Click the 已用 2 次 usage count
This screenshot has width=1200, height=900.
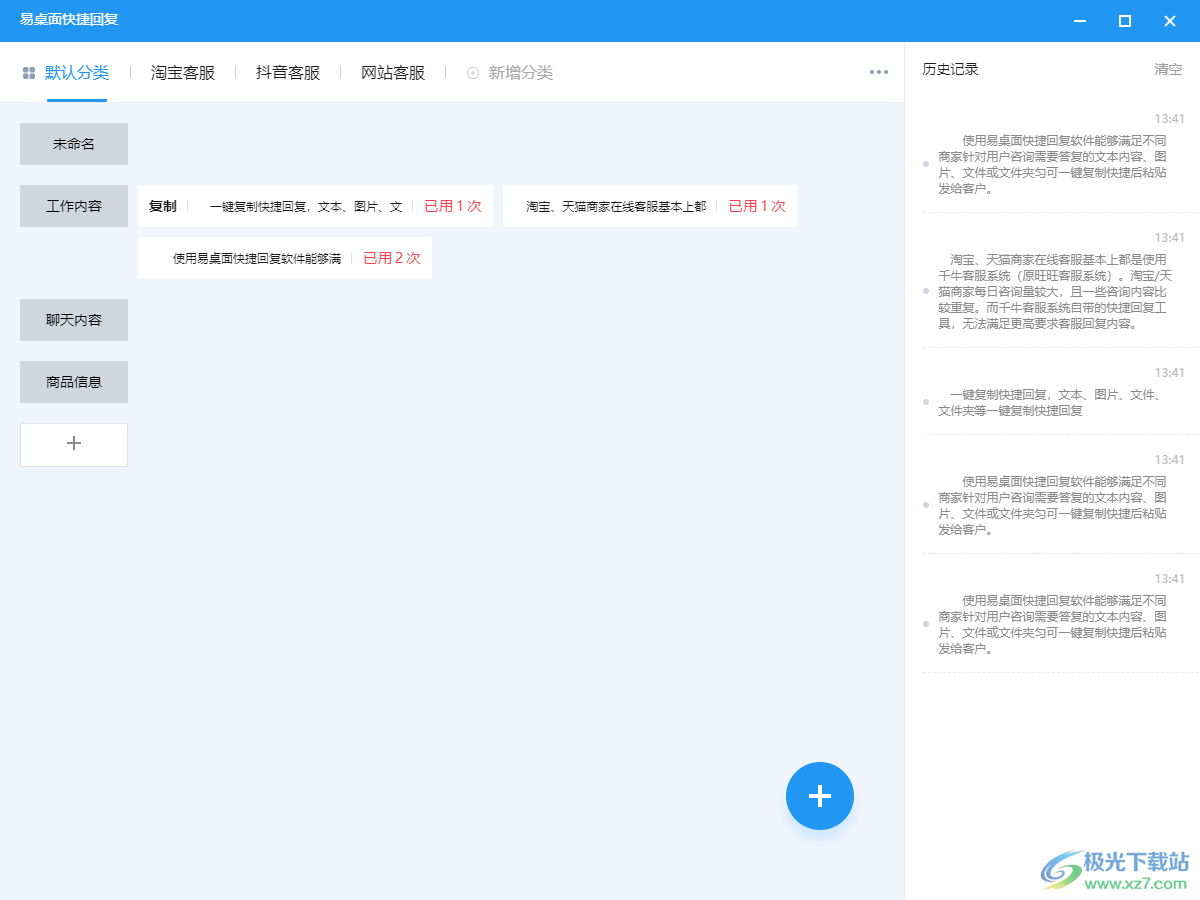[x=392, y=258]
